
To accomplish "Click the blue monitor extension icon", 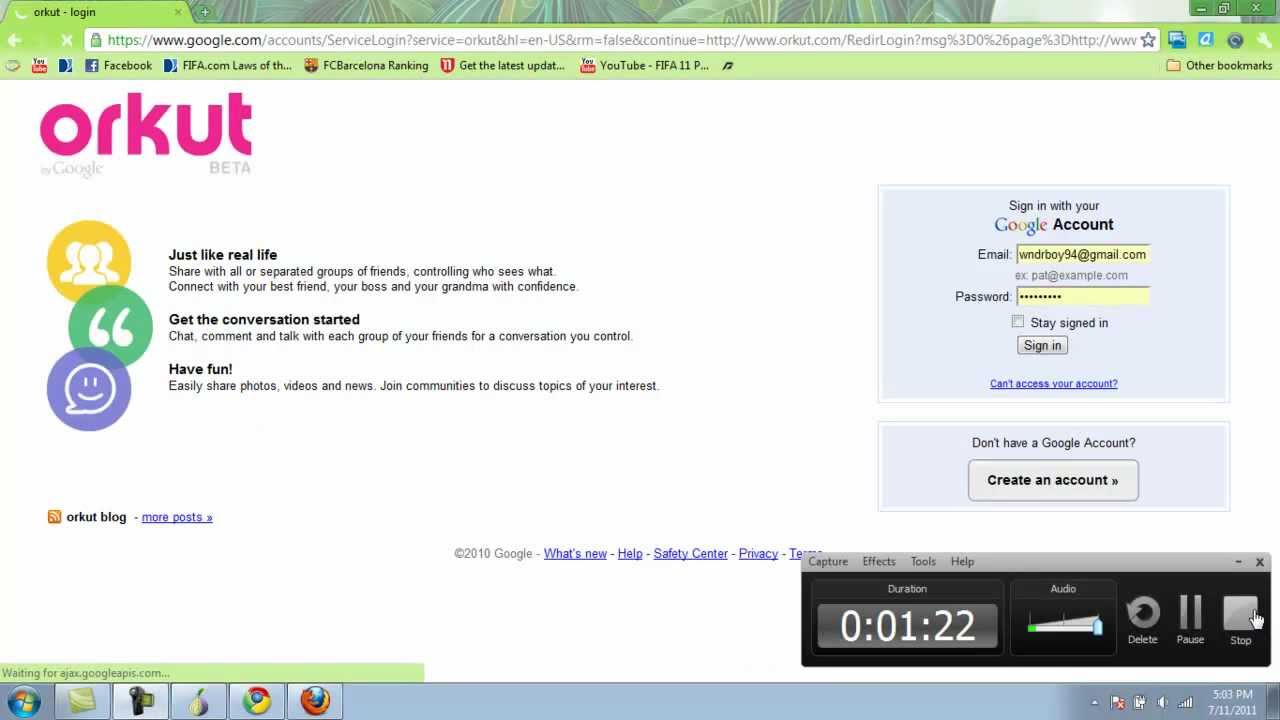I will tap(1177, 40).
